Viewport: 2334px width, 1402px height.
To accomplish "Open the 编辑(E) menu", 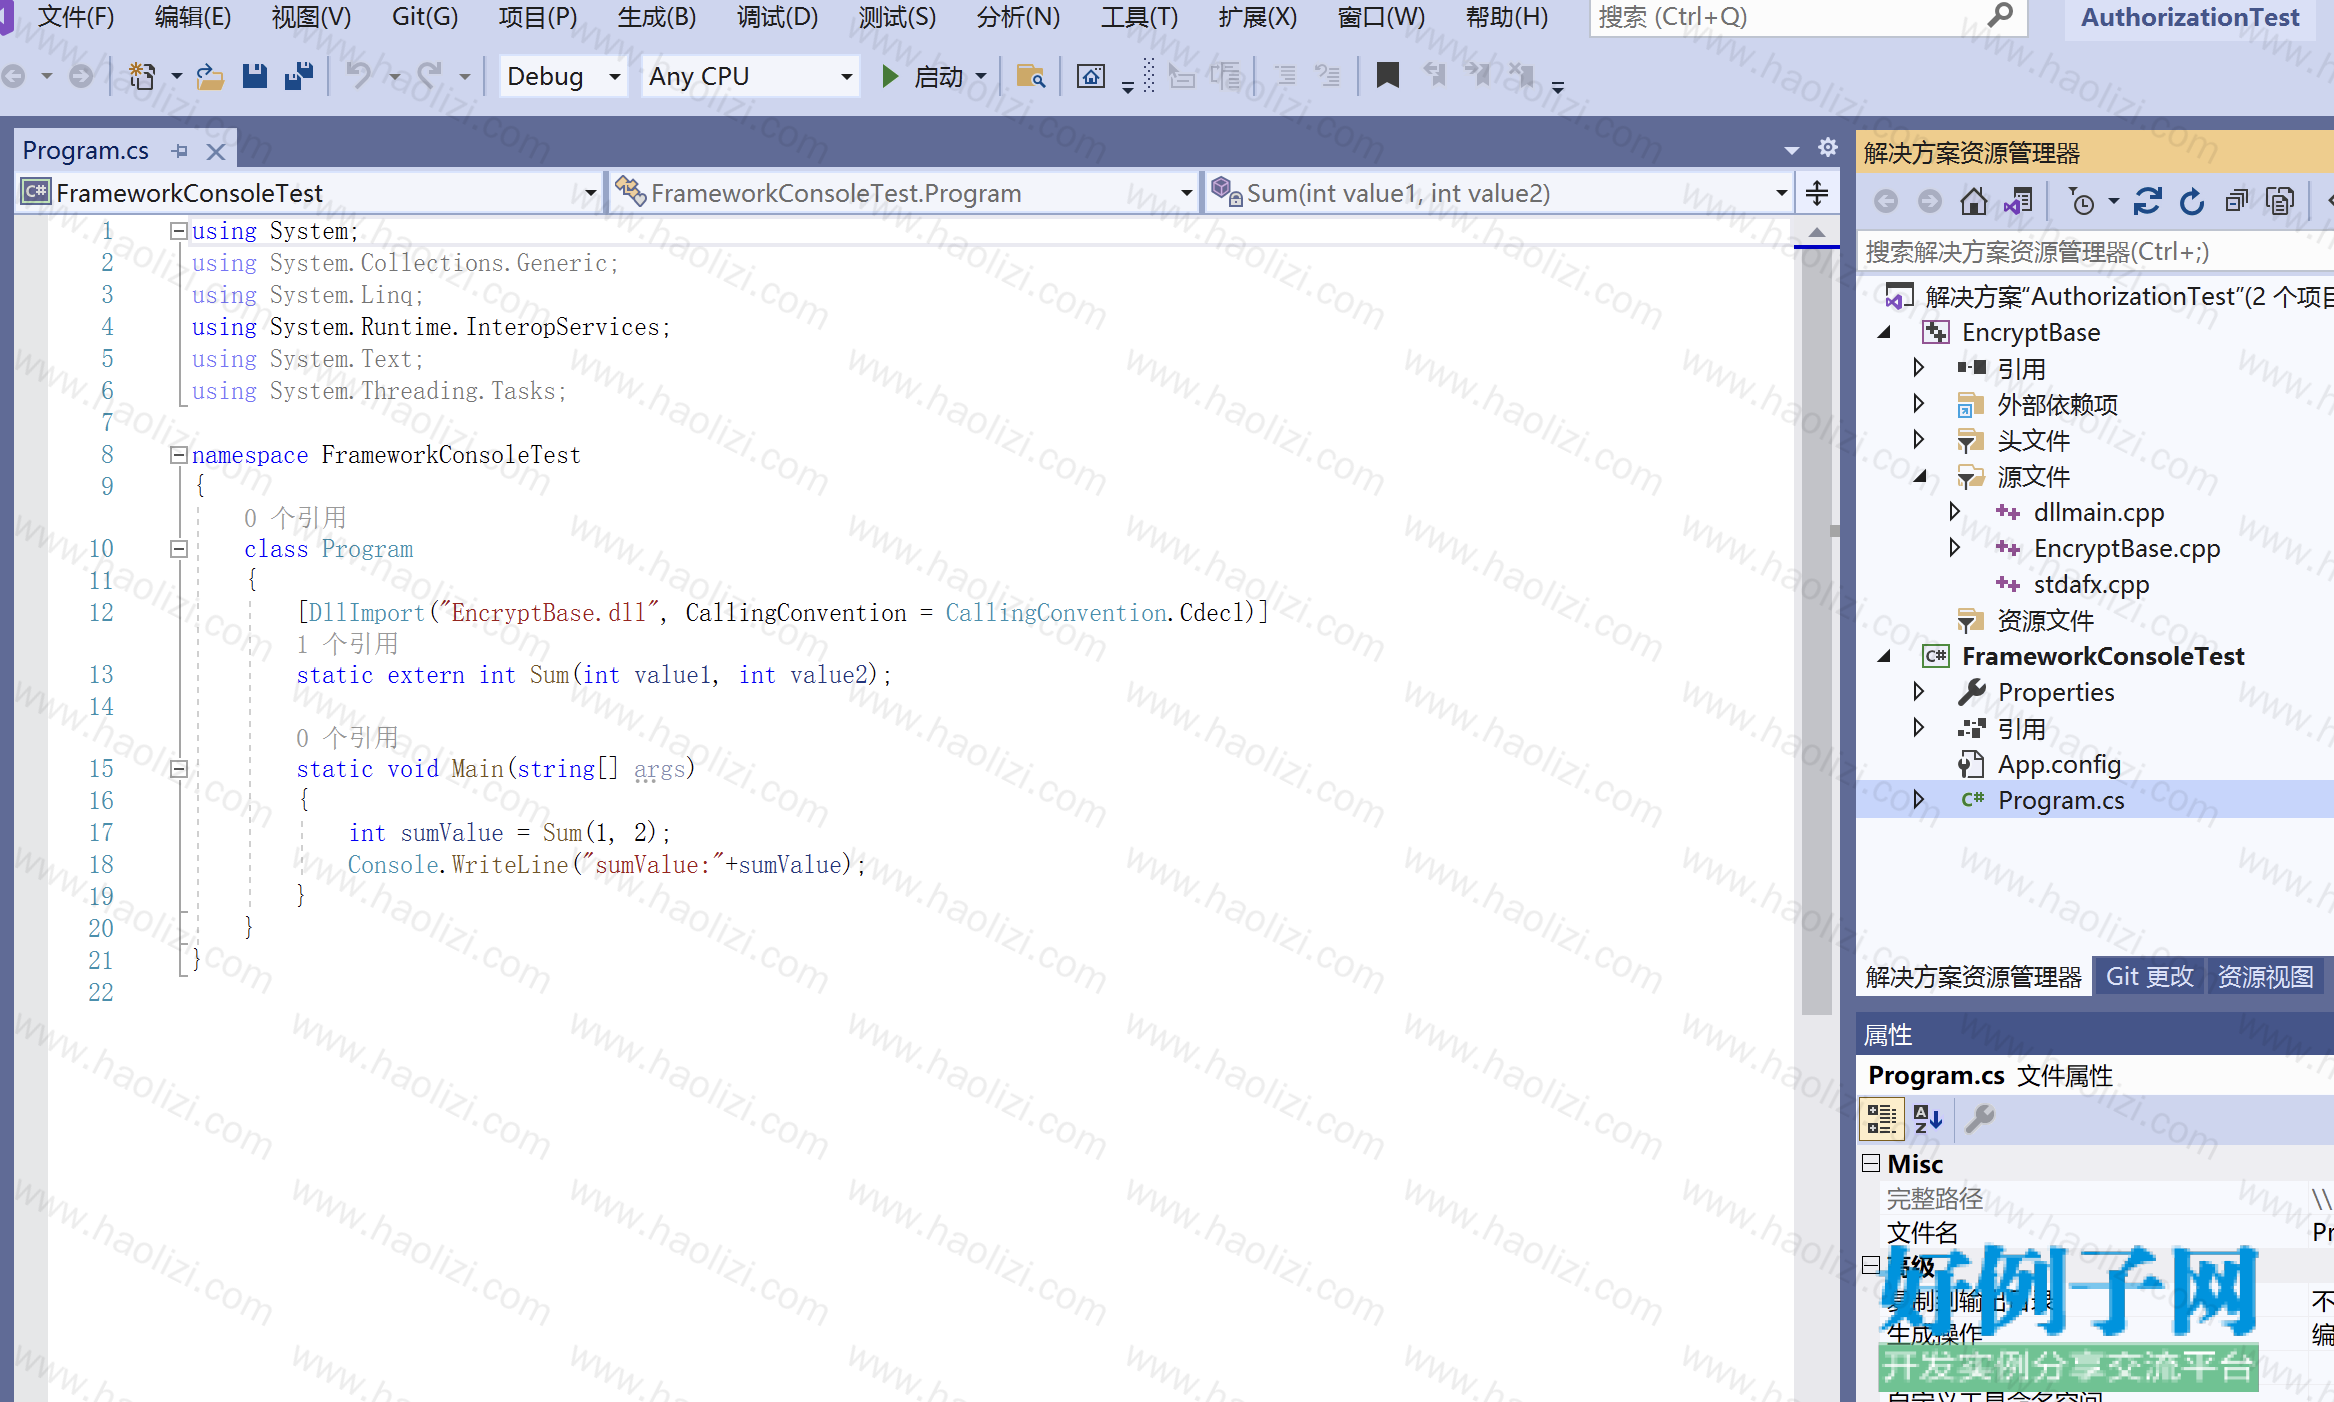I will pyautogui.click(x=192, y=17).
